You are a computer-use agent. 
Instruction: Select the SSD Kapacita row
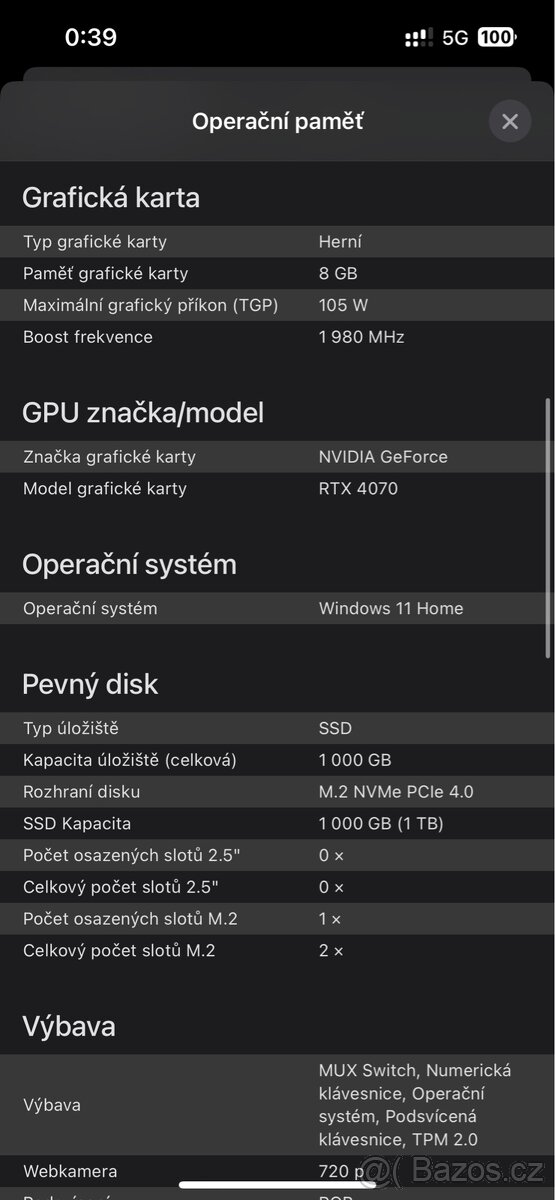(277, 824)
